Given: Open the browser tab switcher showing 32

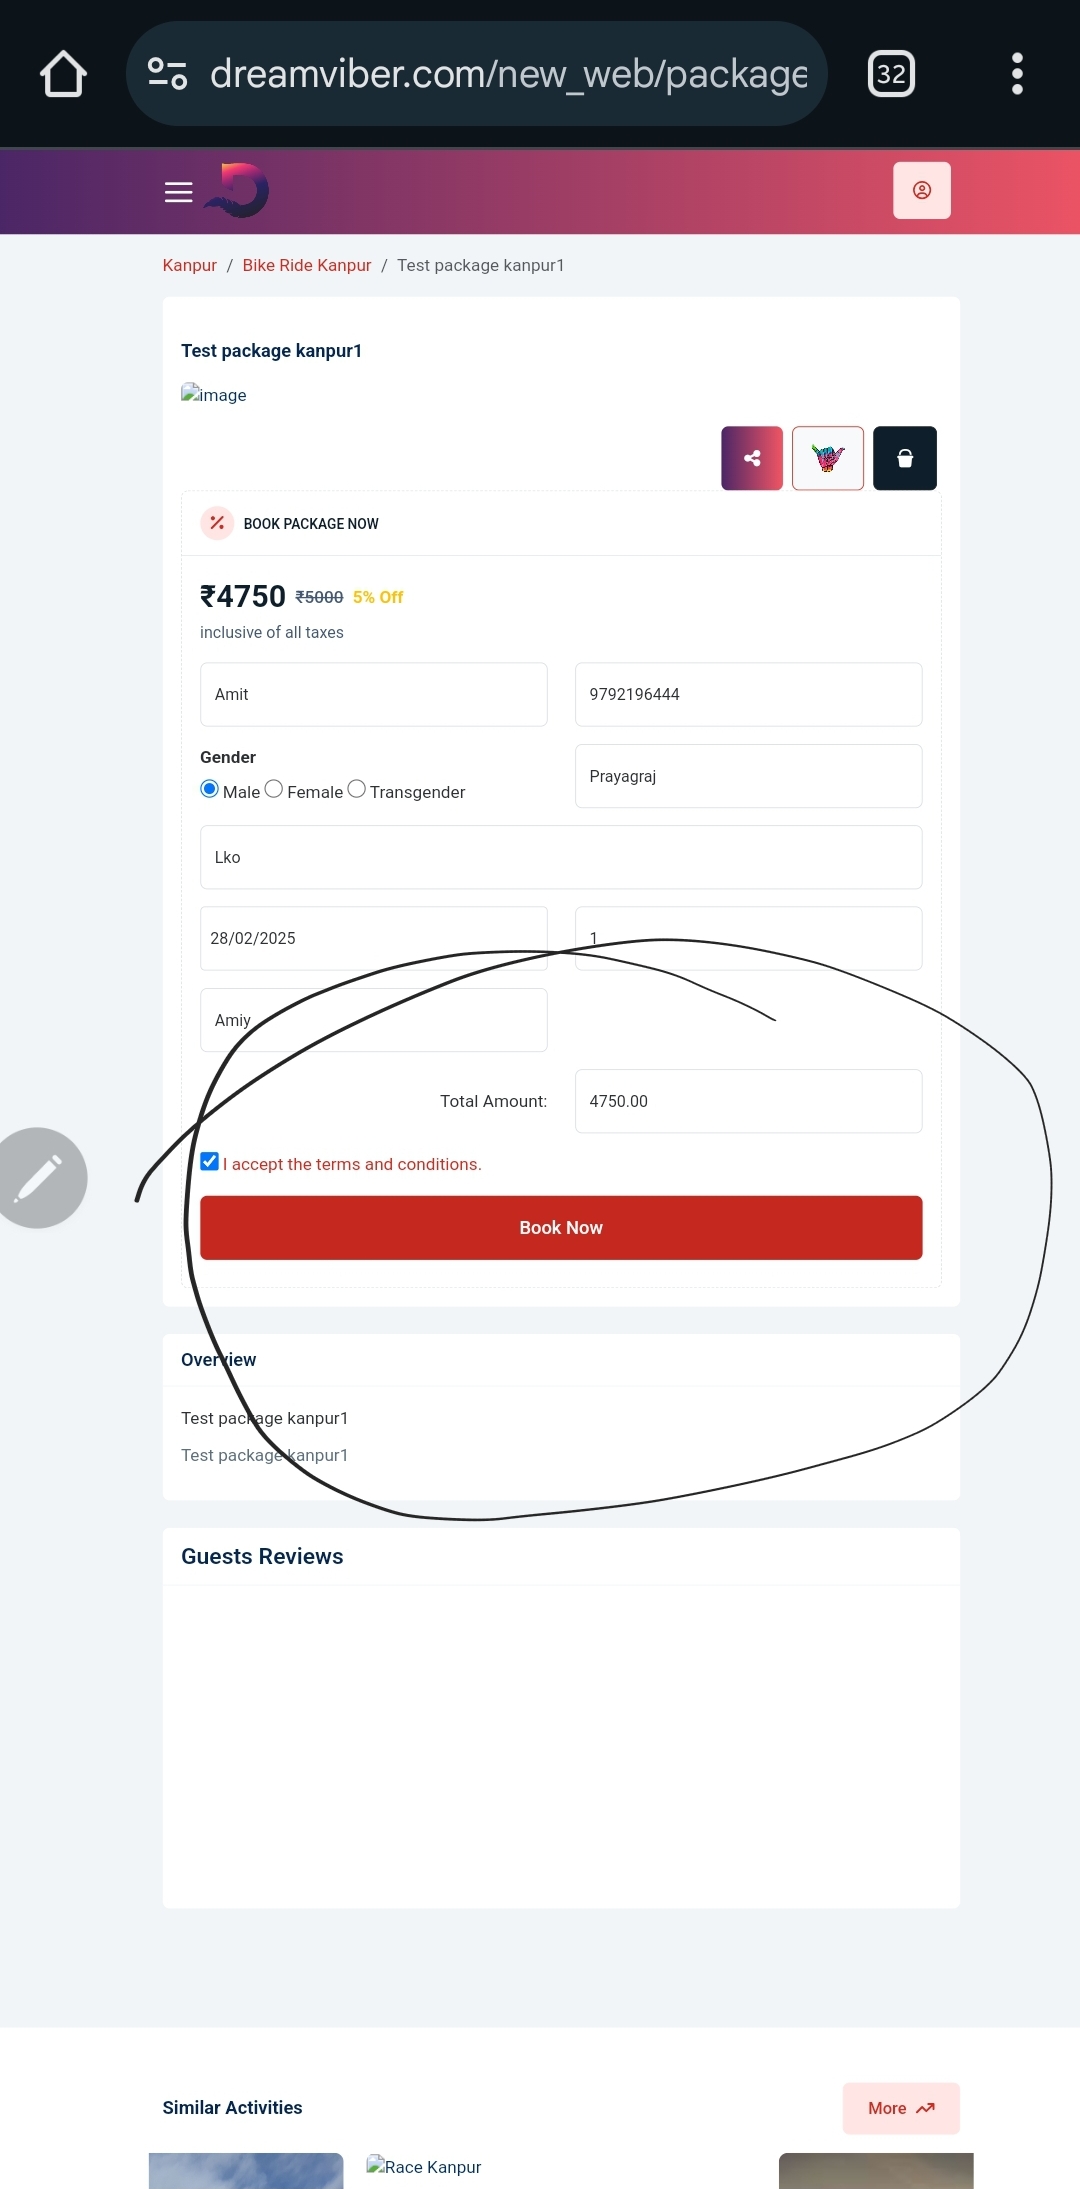Looking at the screenshot, I should coord(891,74).
